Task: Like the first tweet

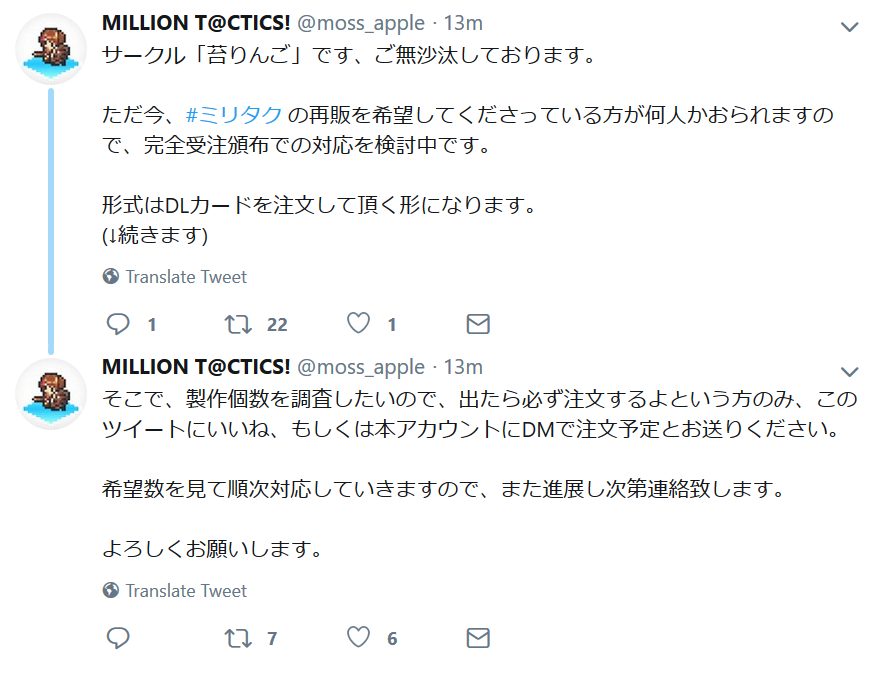Action: (x=358, y=324)
